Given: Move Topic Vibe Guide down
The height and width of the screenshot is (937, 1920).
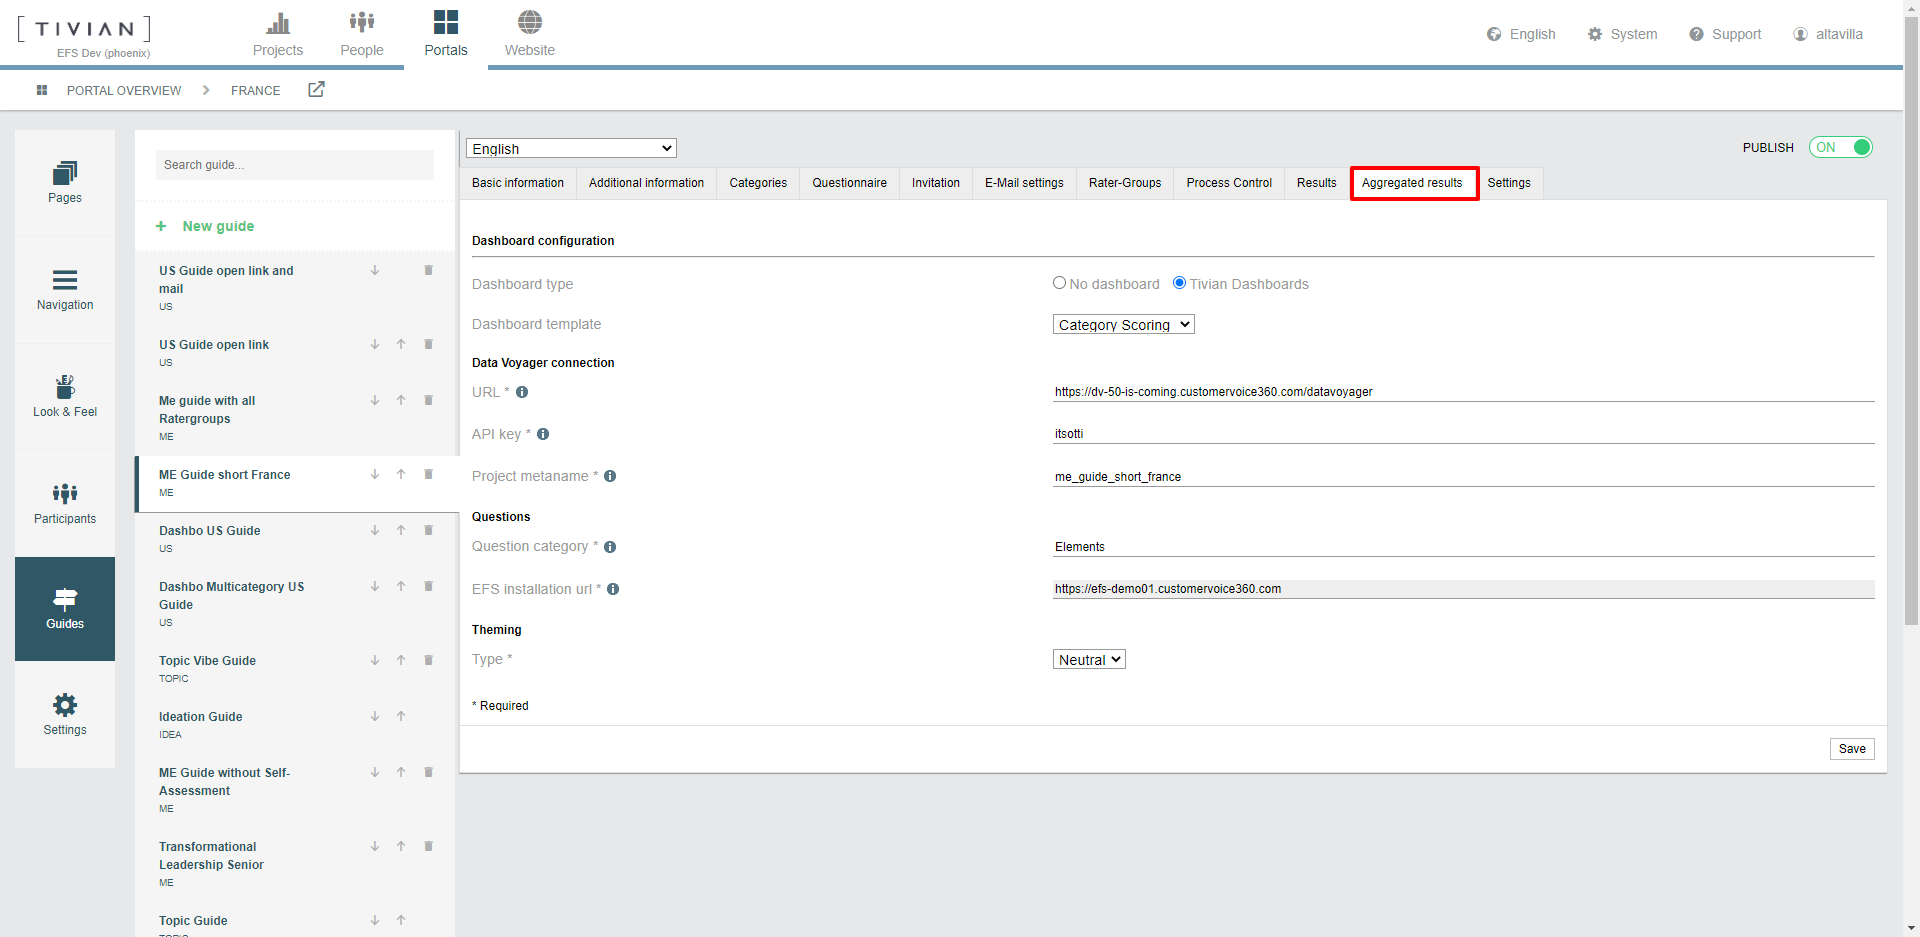Looking at the screenshot, I should [375, 660].
